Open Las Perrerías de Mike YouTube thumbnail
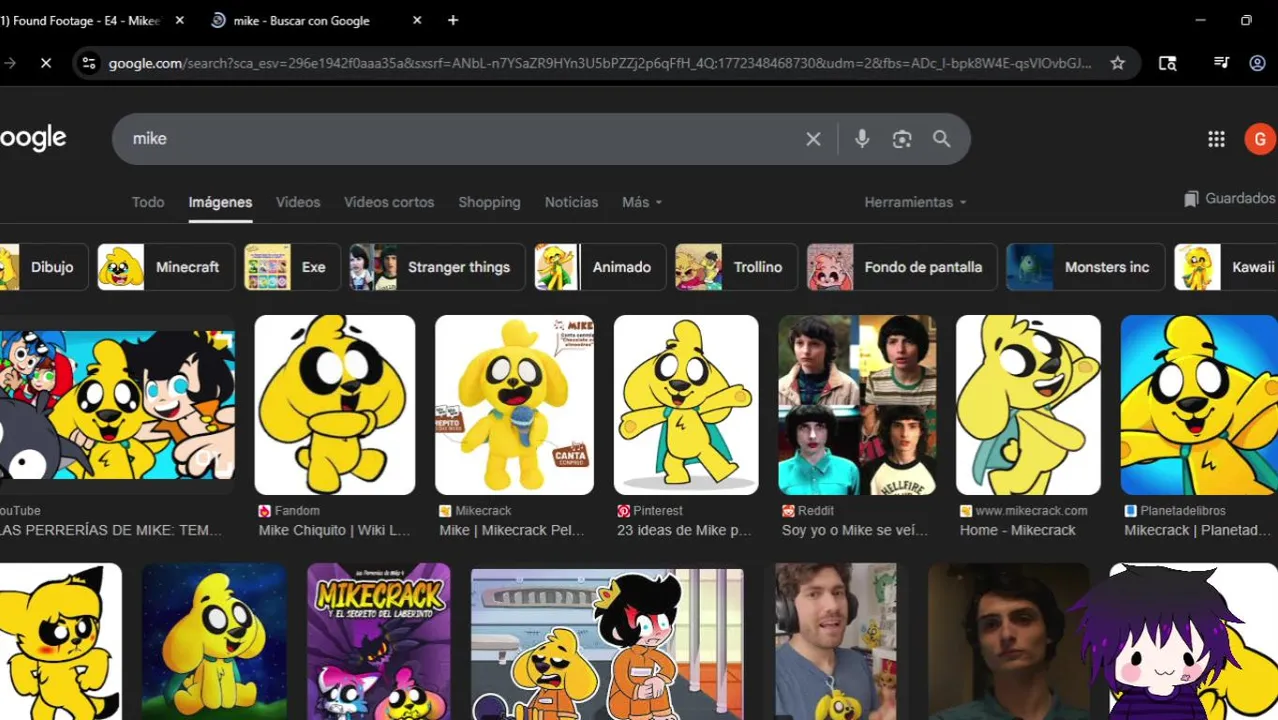Viewport: 1278px width, 720px height. point(117,405)
